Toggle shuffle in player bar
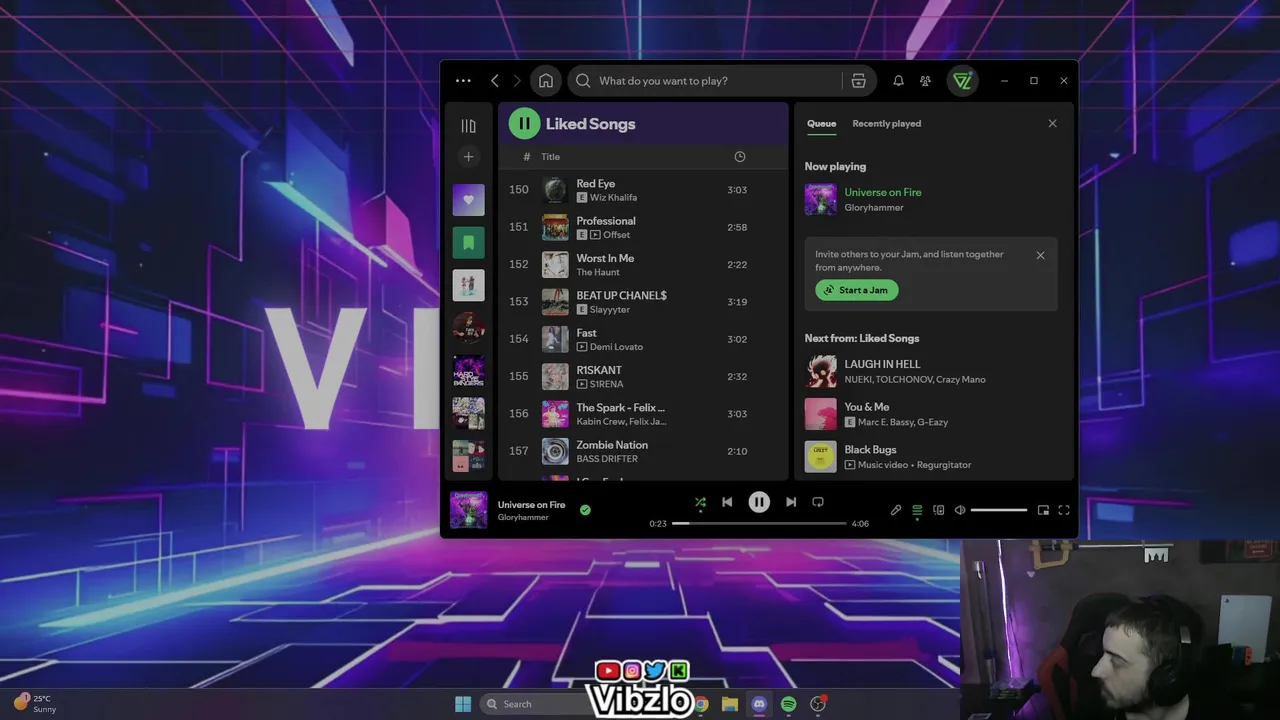Screen dimensions: 1280x720 pos(700,502)
